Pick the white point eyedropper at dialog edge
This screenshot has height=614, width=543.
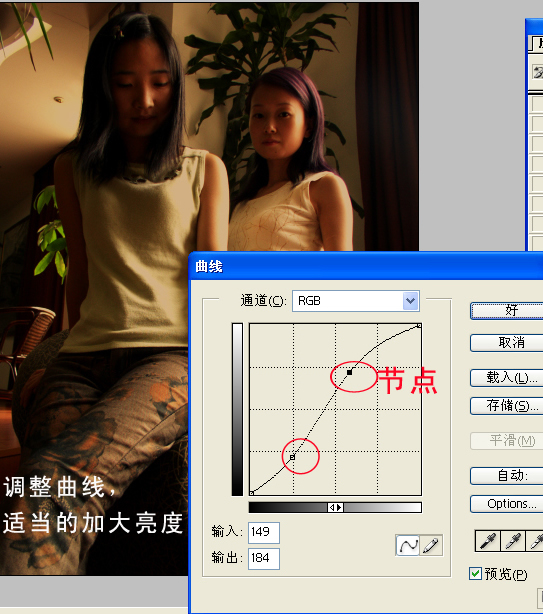click(535, 541)
